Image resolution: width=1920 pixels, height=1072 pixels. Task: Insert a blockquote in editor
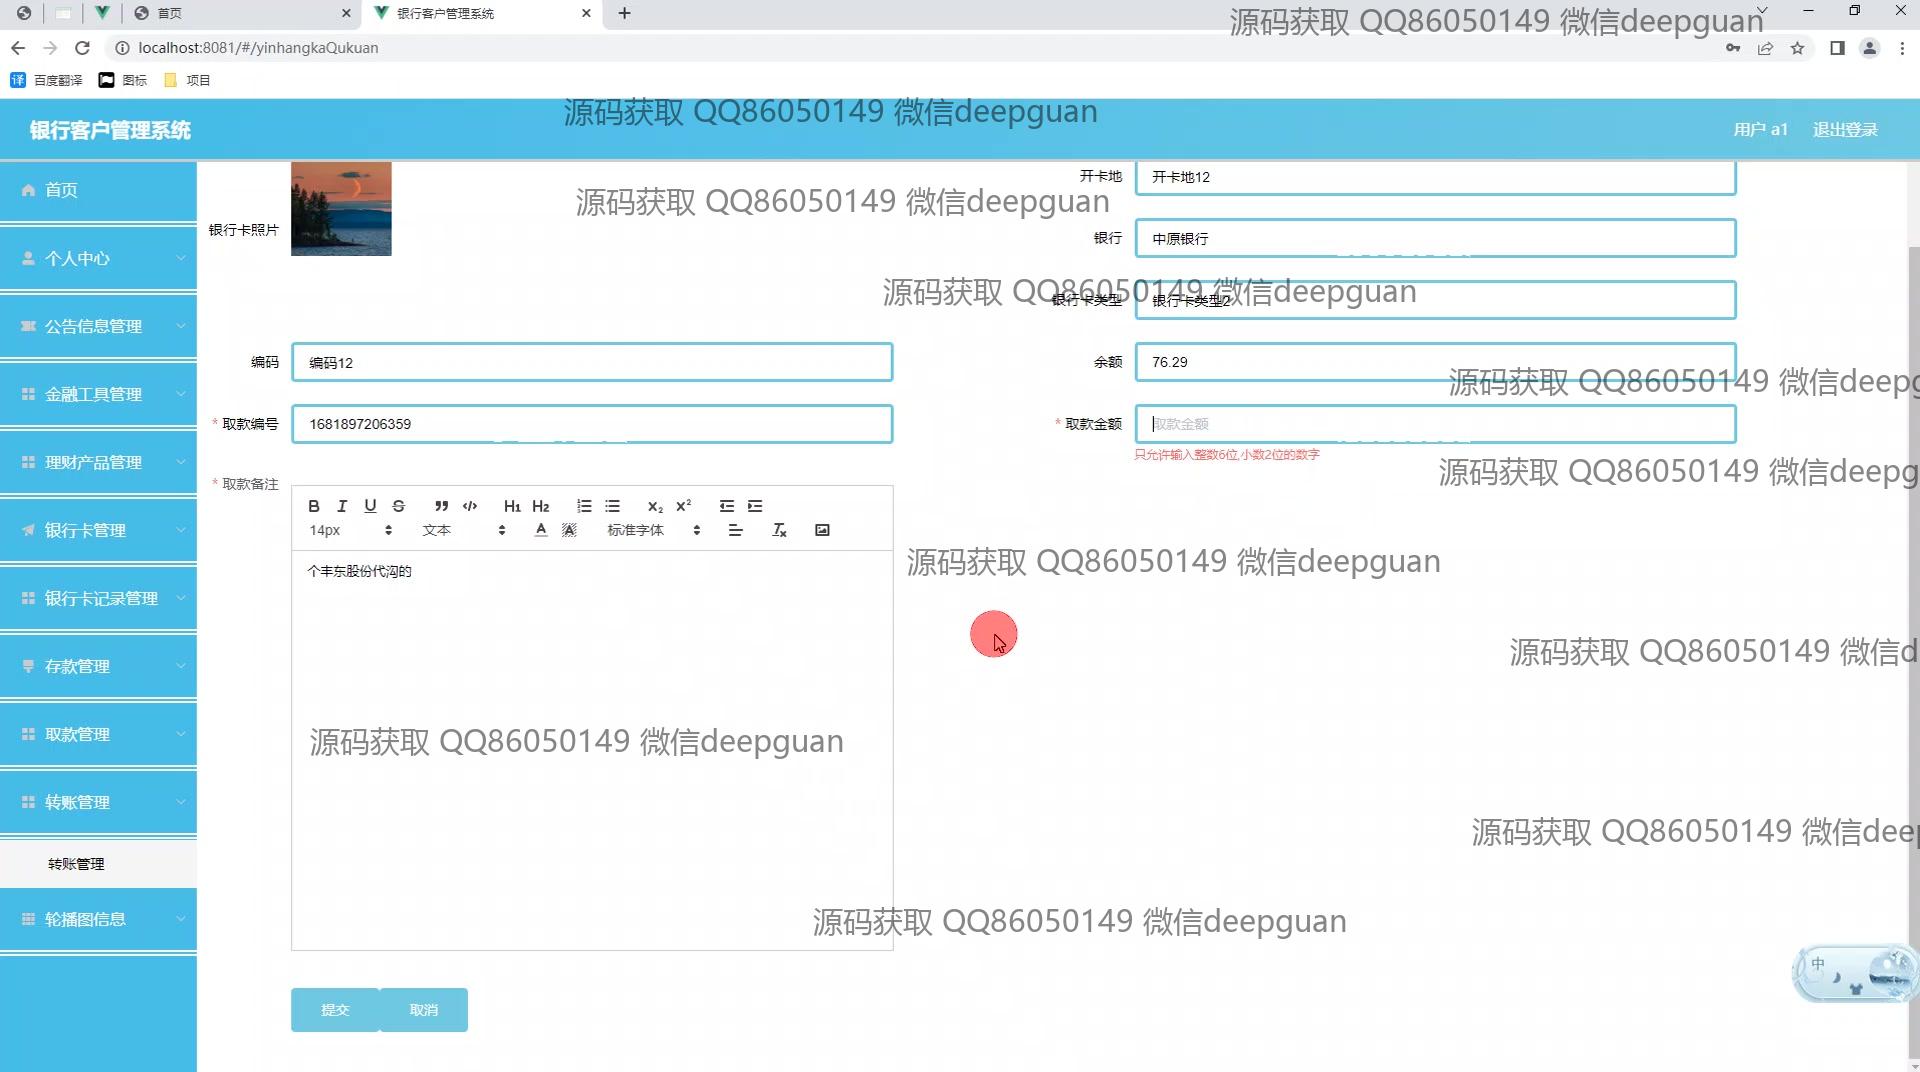coord(441,506)
